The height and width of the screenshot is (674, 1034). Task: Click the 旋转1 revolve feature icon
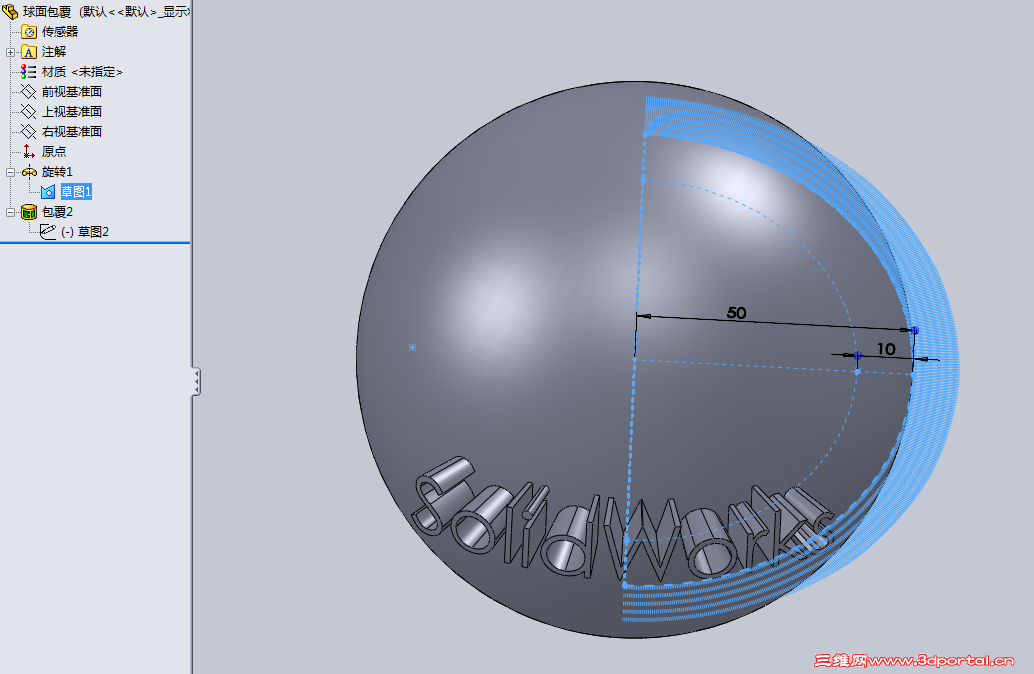pos(29,172)
